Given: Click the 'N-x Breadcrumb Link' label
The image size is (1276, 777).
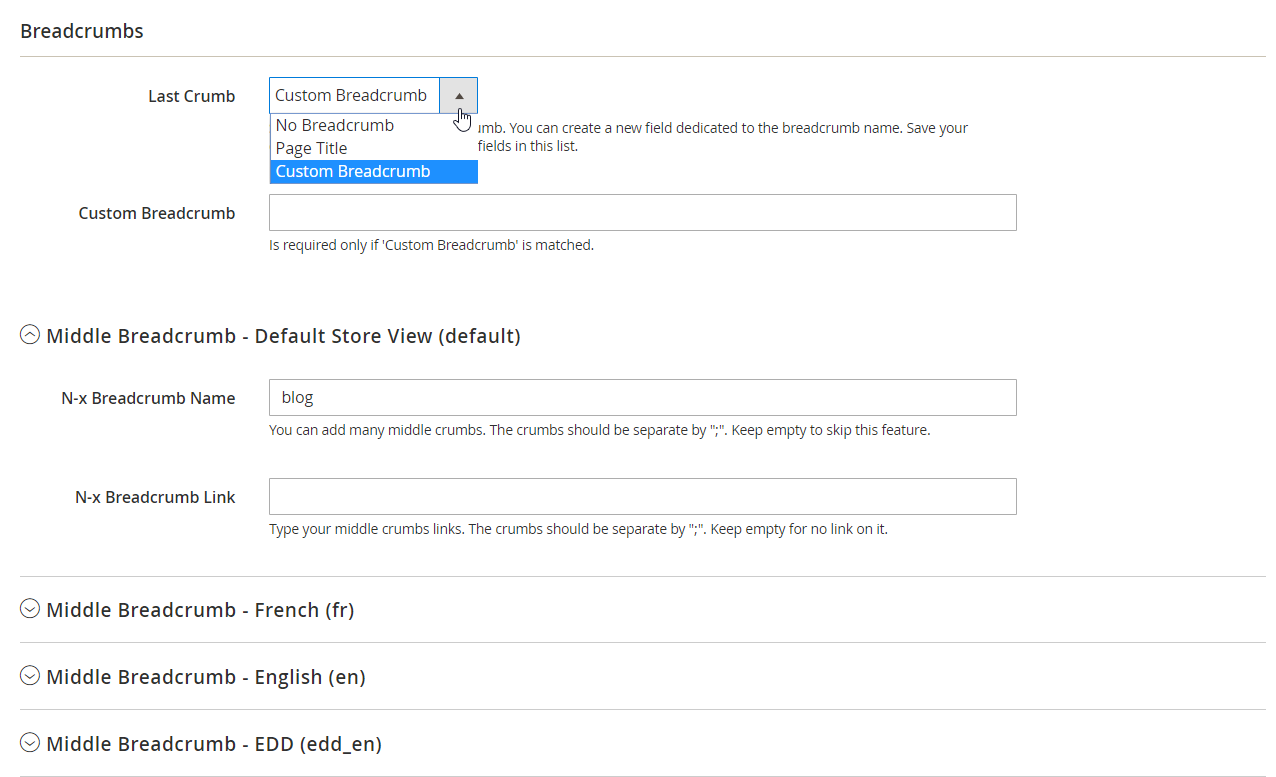Looking at the screenshot, I should click(x=155, y=497).
